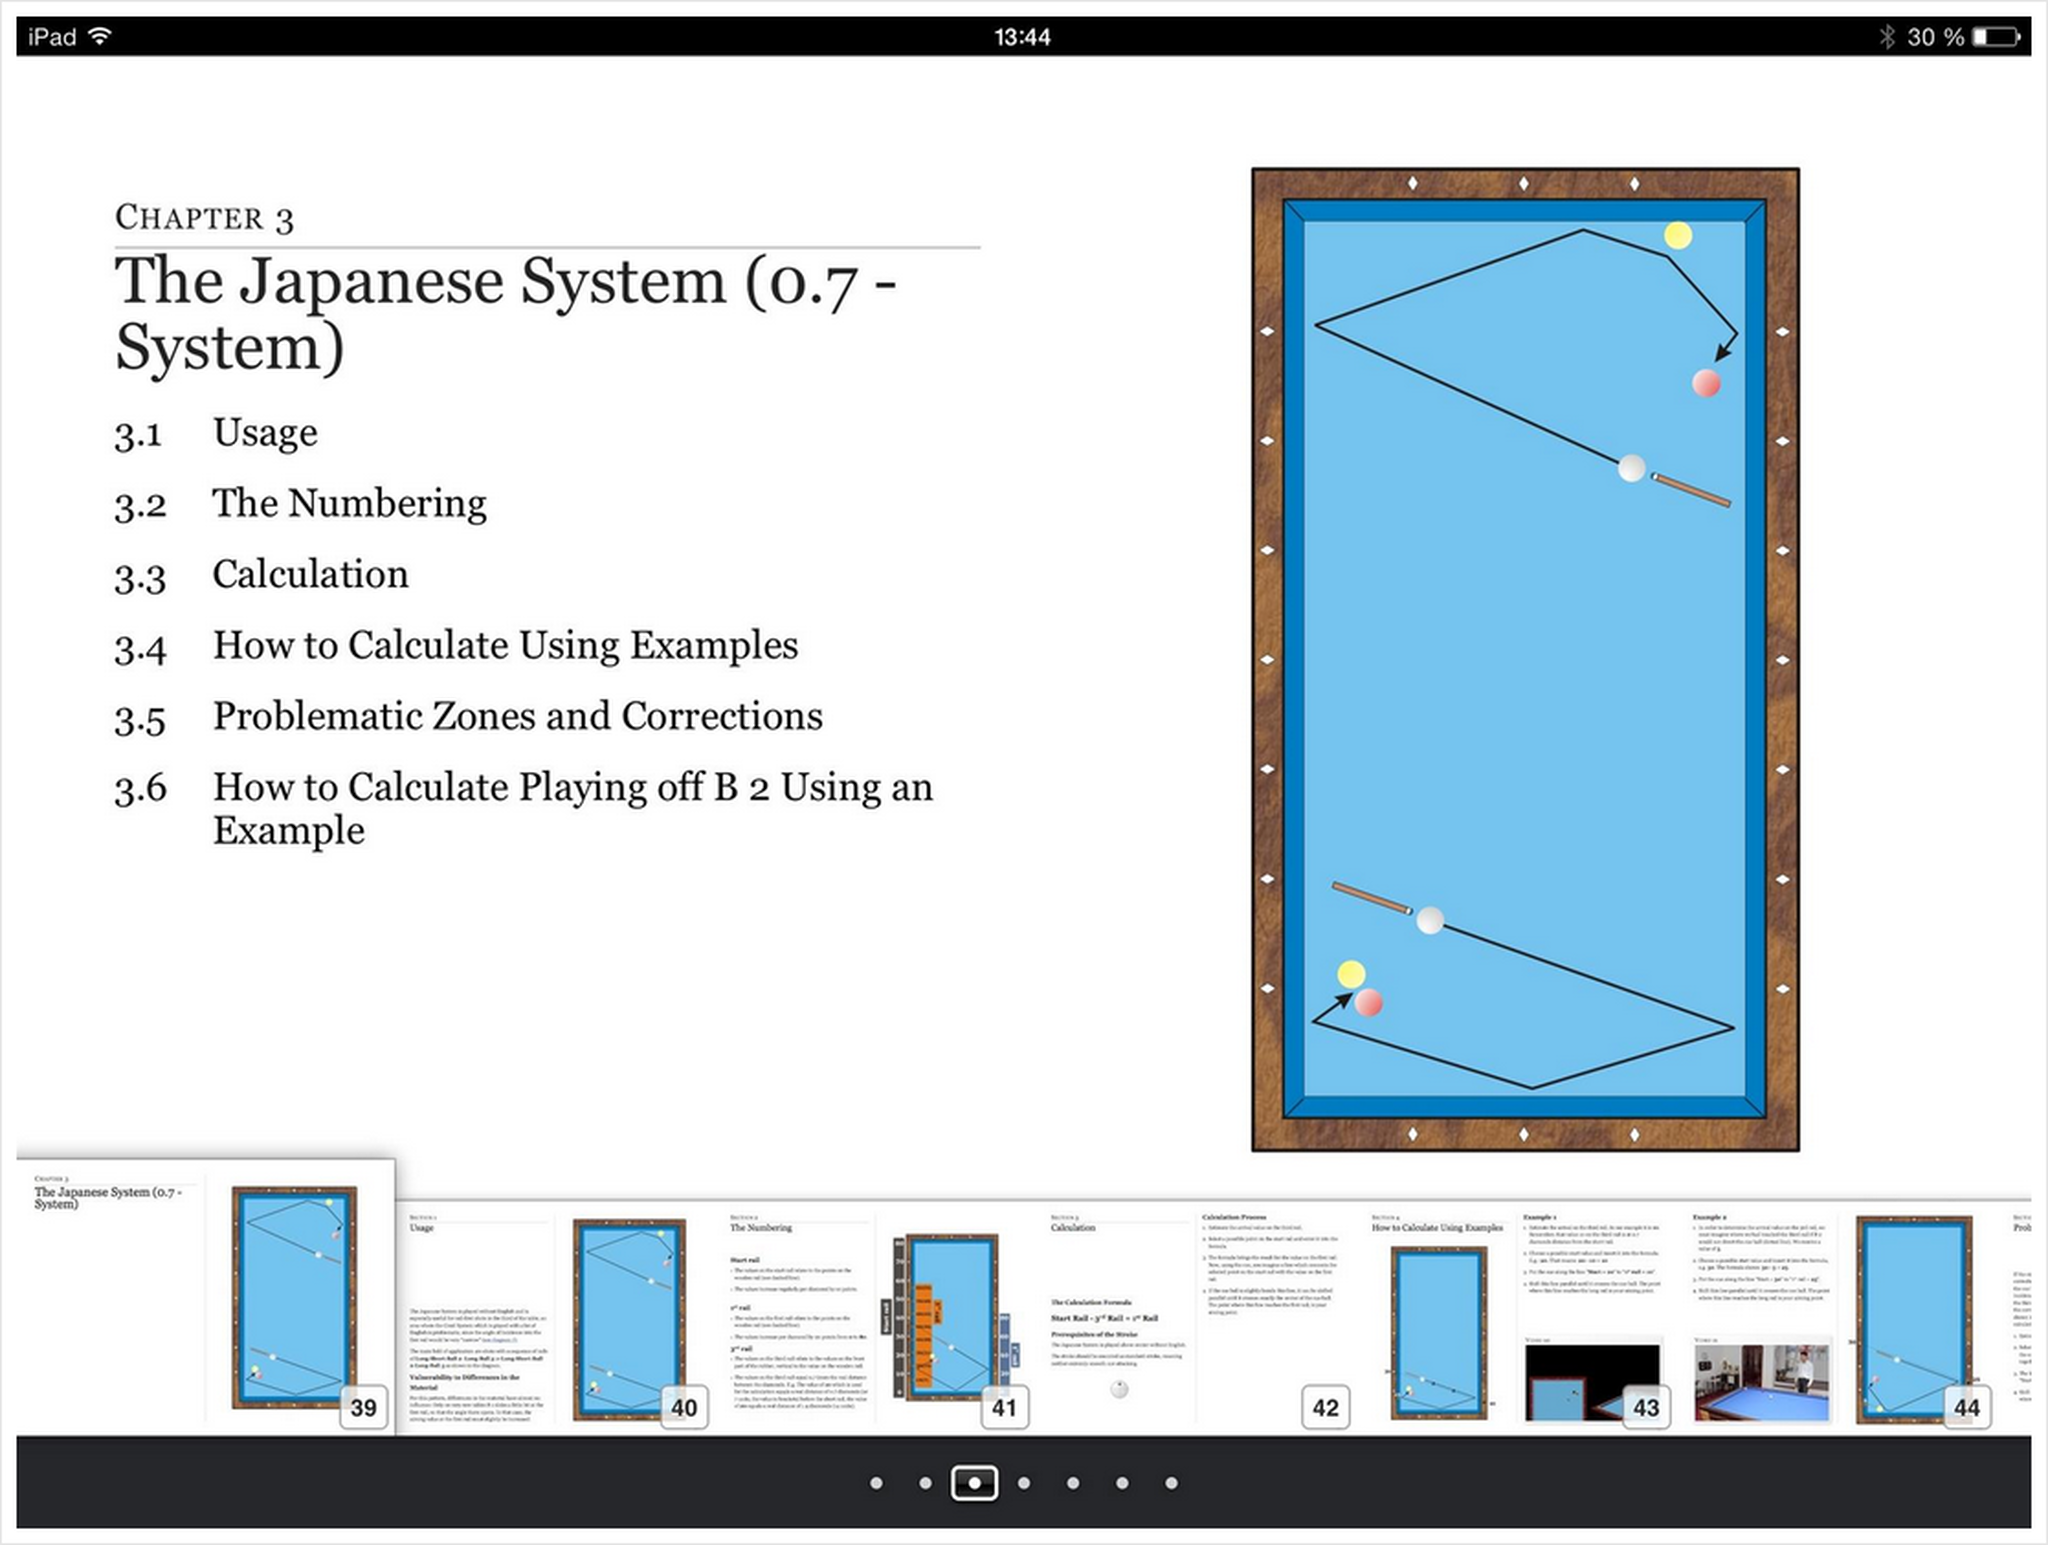Open section 3.2 The Numbering
Image resolution: width=2048 pixels, height=1545 pixels.
click(300, 504)
